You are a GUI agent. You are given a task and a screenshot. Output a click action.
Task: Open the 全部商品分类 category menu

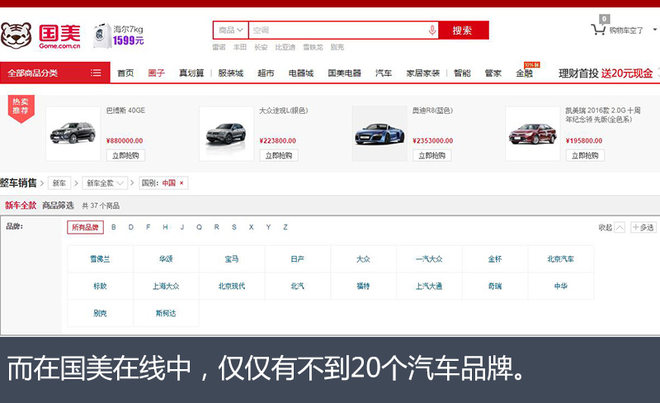tap(55, 73)
